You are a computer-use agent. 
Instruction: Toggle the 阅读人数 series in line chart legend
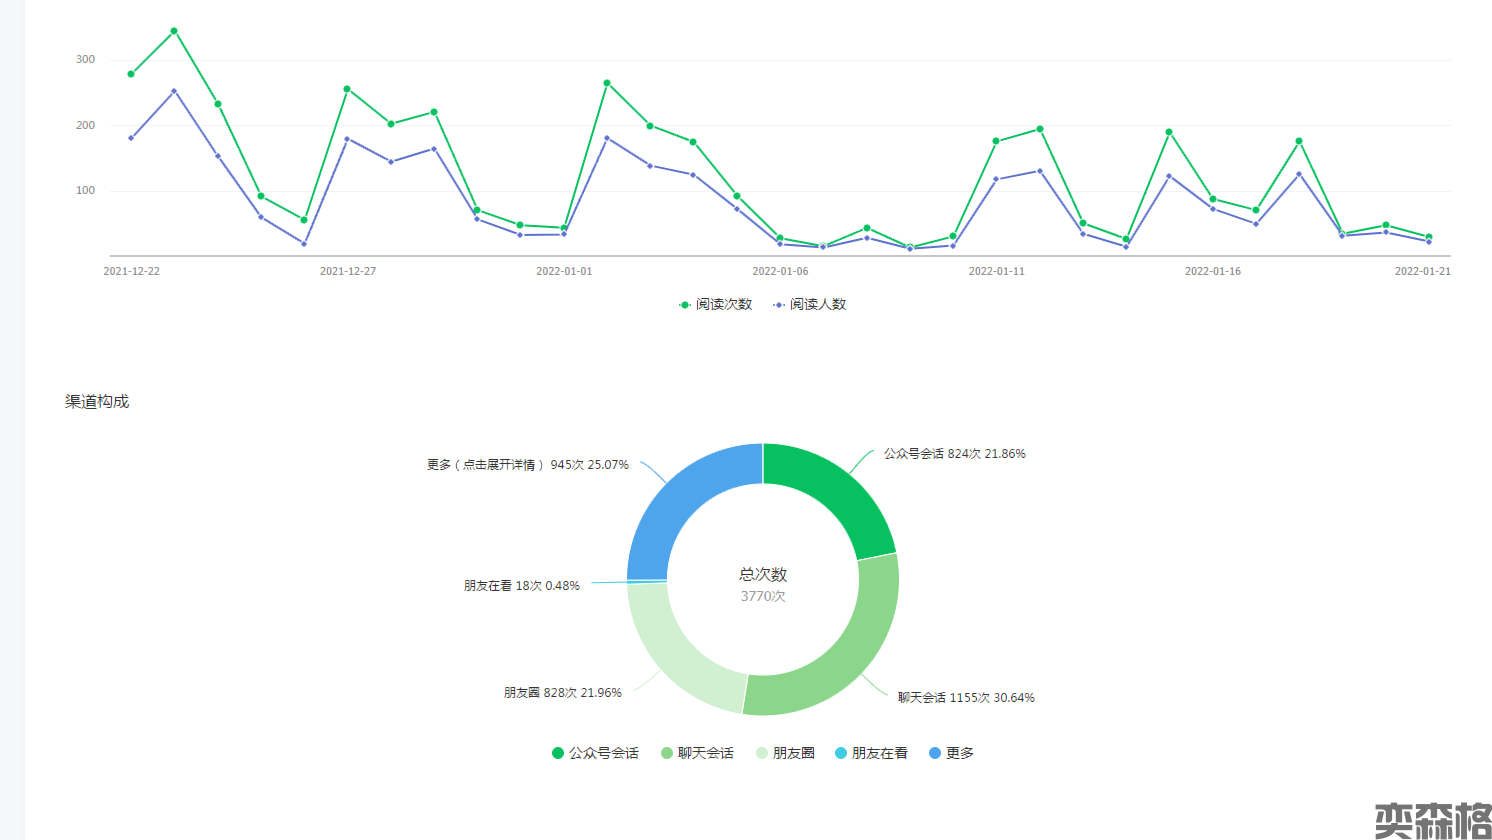tap(809, 304)
